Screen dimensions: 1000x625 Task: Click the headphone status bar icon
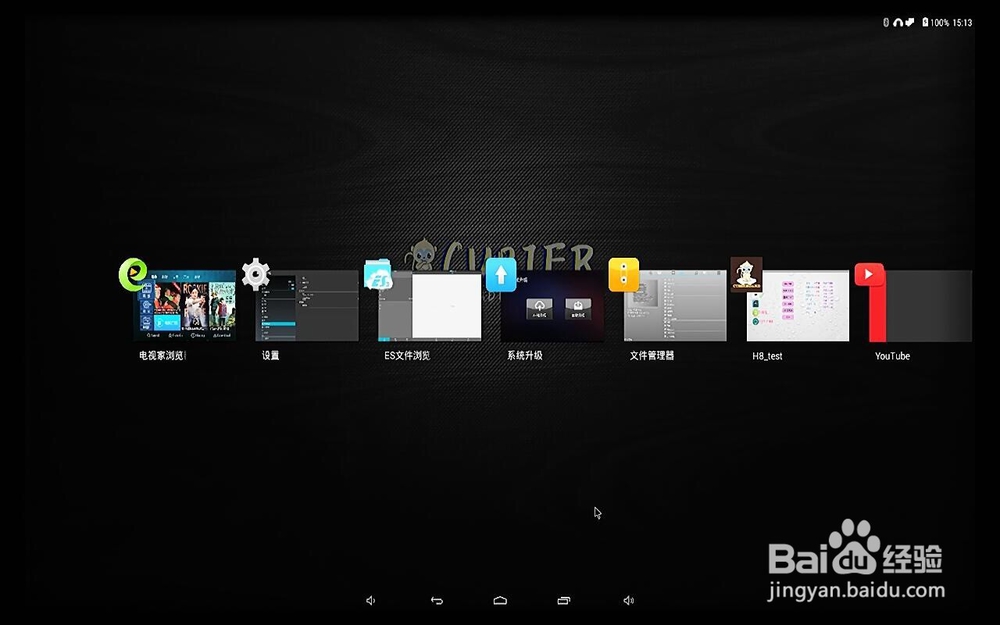click(x=898, y=22)
